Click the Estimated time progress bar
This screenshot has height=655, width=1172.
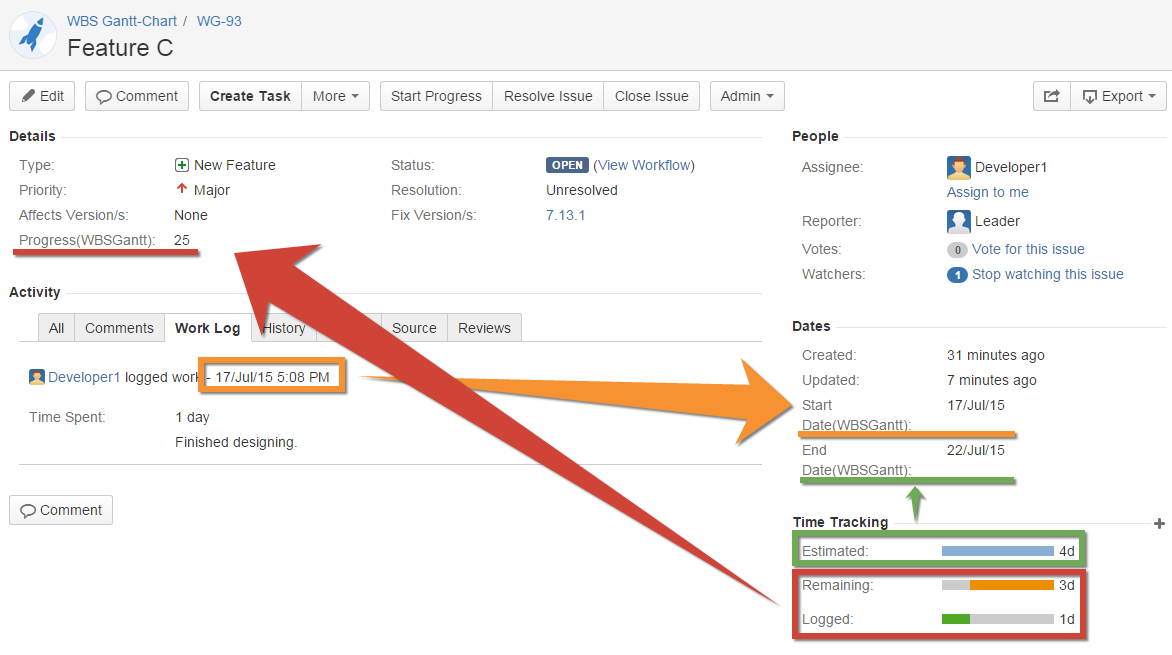pos(997,551)
